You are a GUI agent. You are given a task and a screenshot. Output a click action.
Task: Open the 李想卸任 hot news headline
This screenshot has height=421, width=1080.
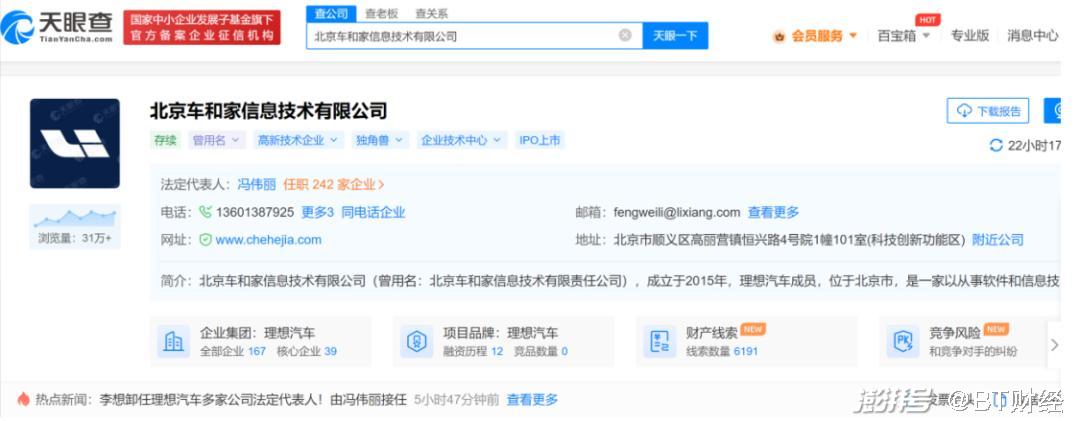(x=253, y=400)
